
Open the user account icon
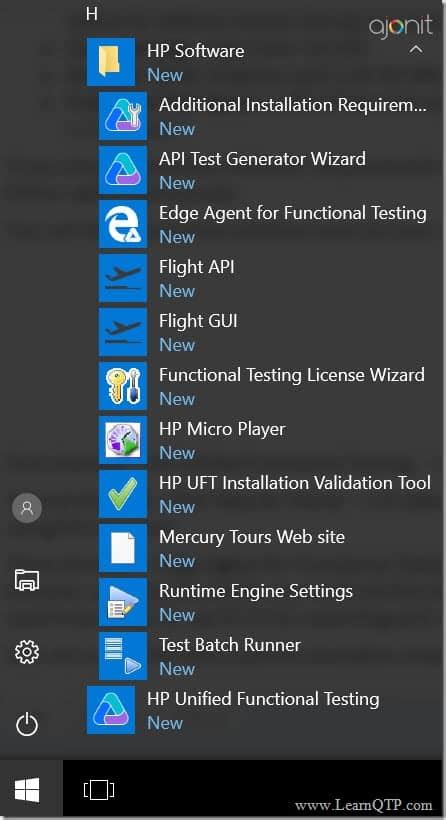(27, 507)
